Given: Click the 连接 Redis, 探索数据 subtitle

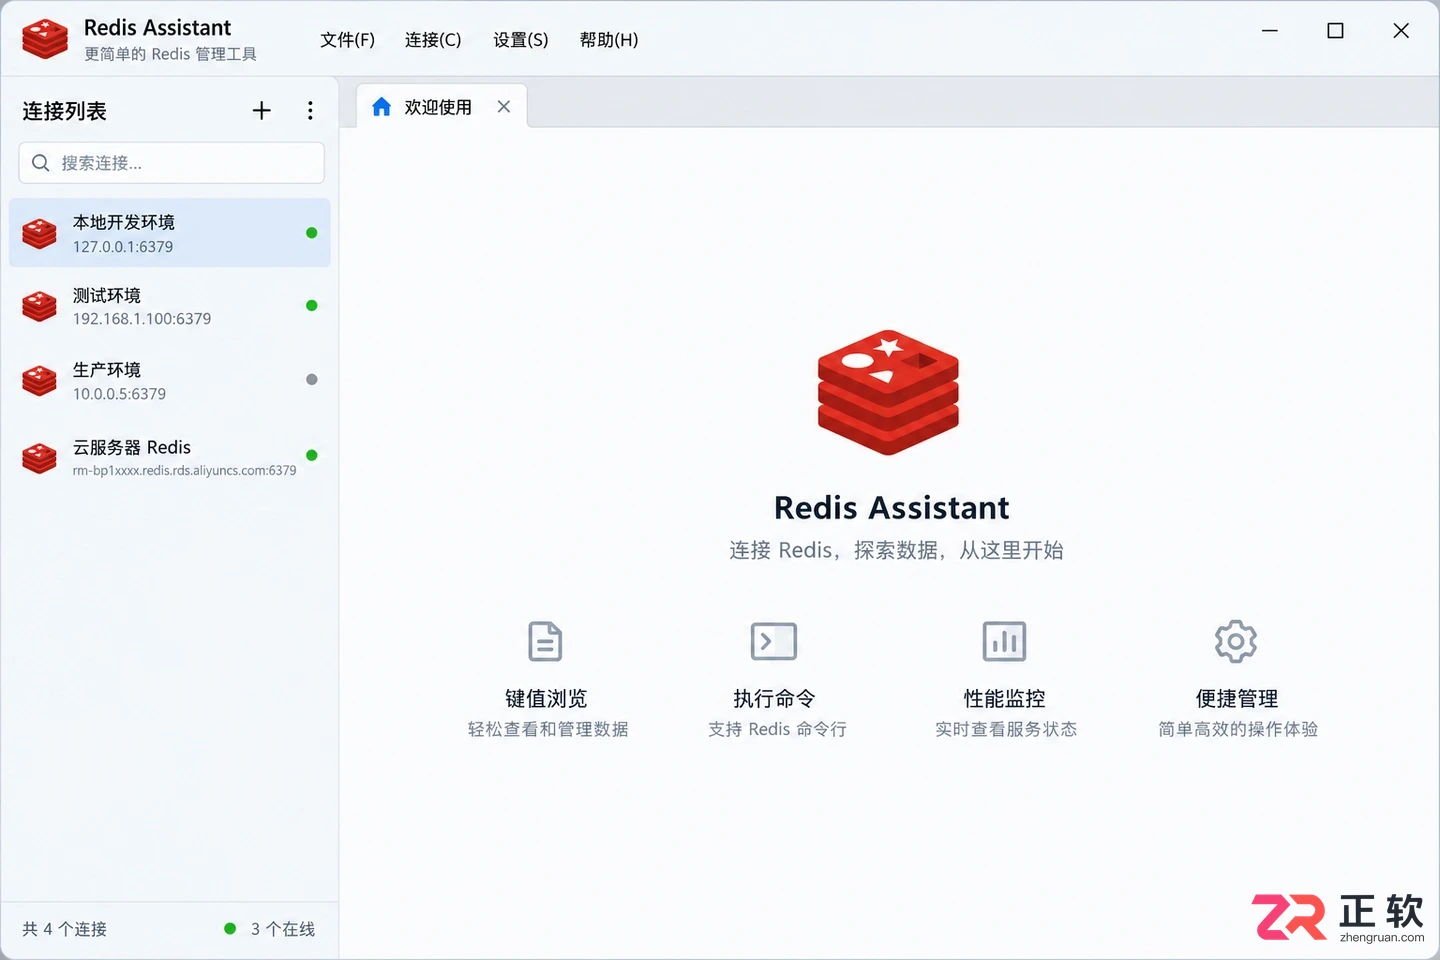Looking at the screenshot, I should coord(896,550).
